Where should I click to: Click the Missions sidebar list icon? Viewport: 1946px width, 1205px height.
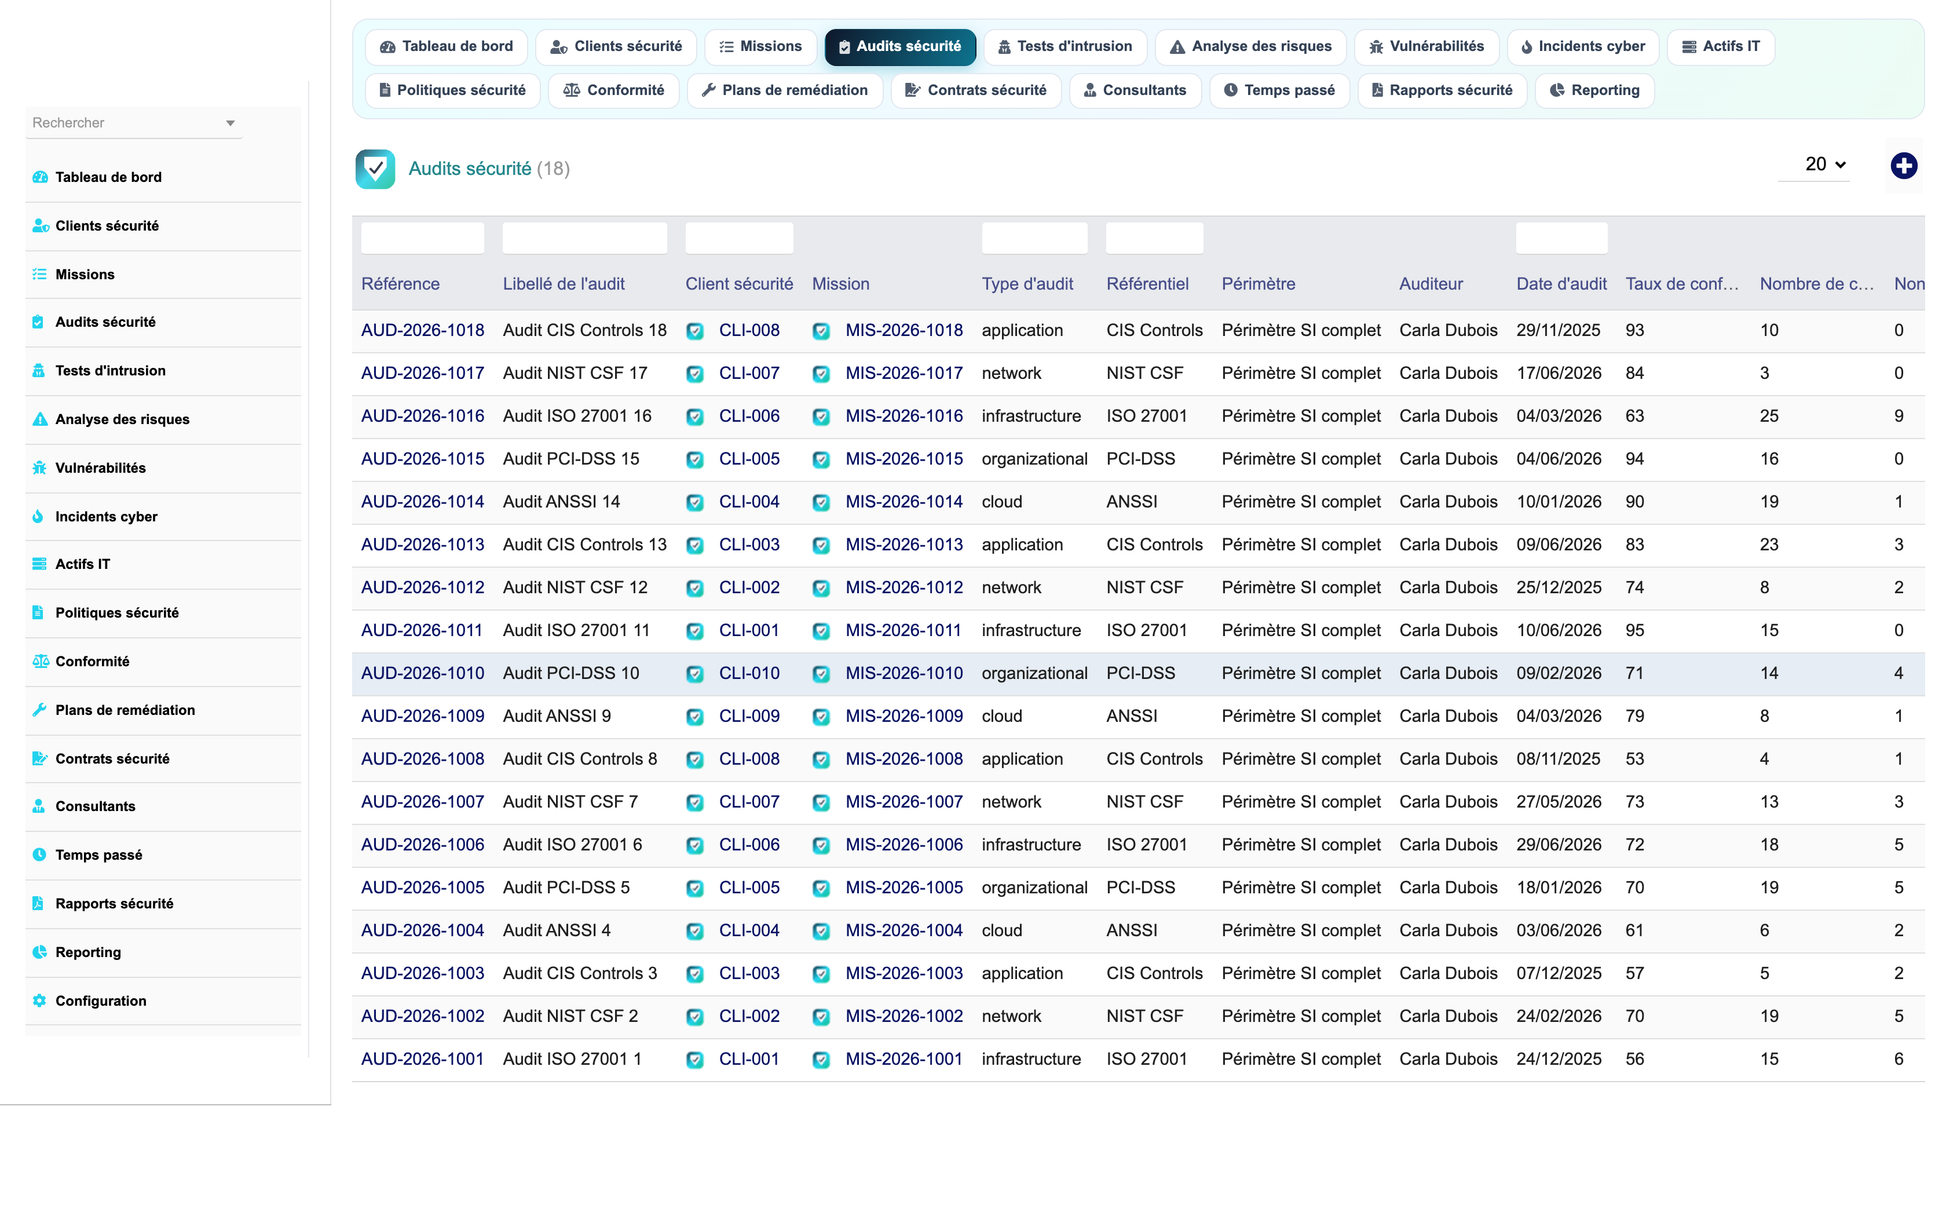pyautogui.click(x=40, y=274)
